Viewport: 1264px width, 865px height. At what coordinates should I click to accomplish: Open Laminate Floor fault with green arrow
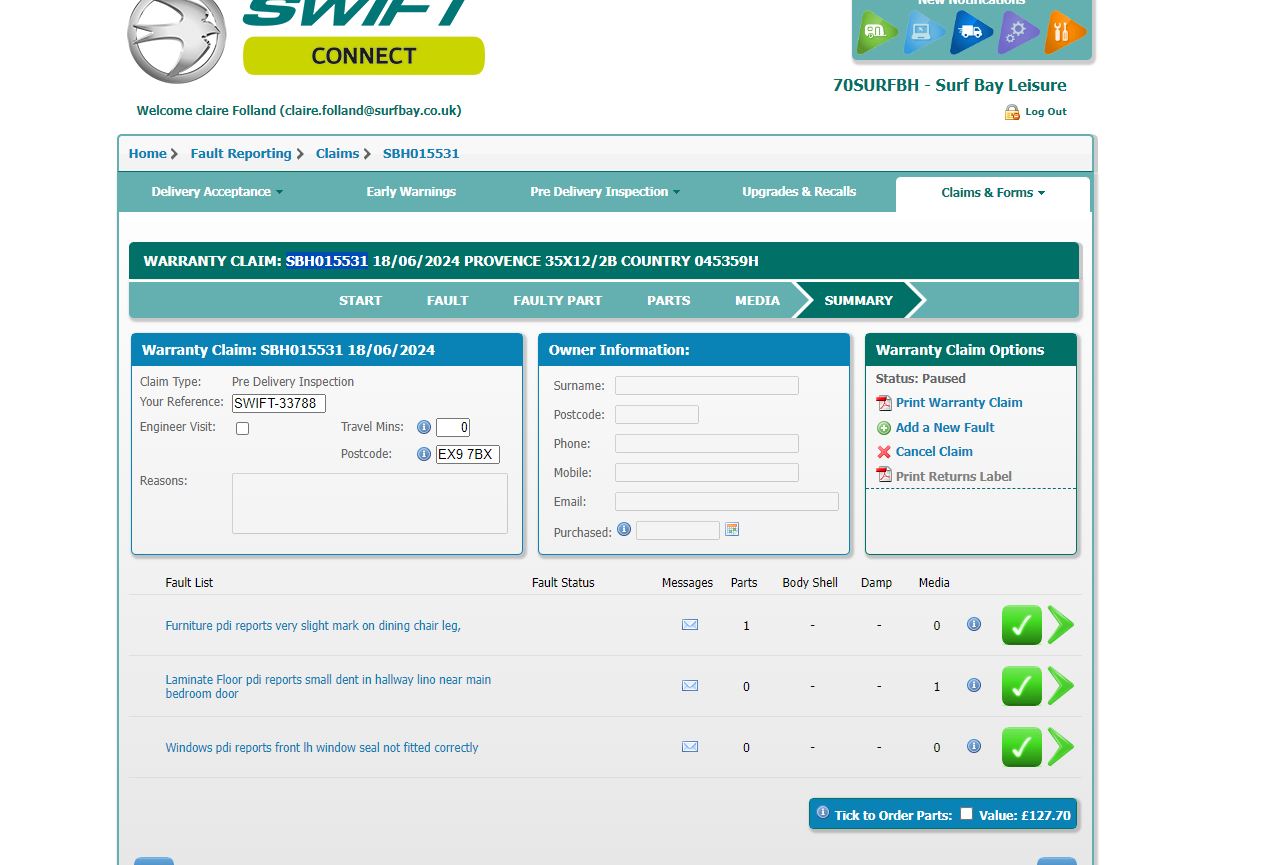pyautogui.click(x=1061, y=686)
